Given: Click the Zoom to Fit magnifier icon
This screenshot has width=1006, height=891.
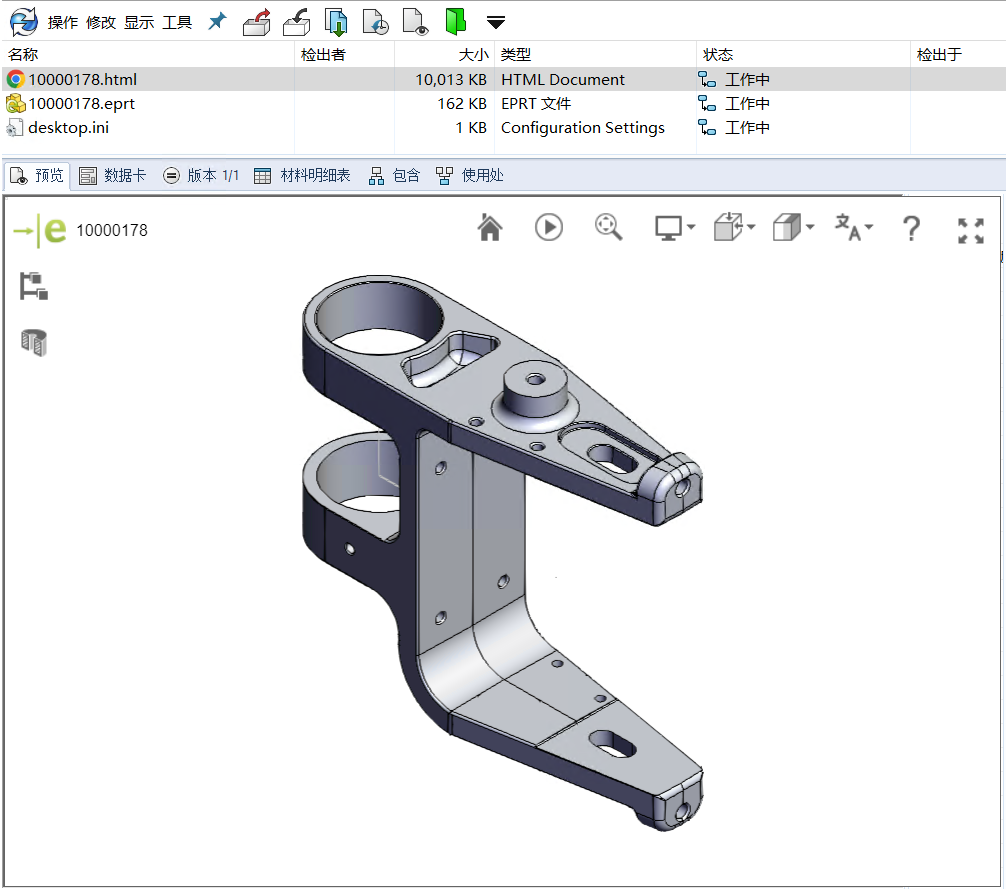Looking at the screenshot, I should pos(608,228).
